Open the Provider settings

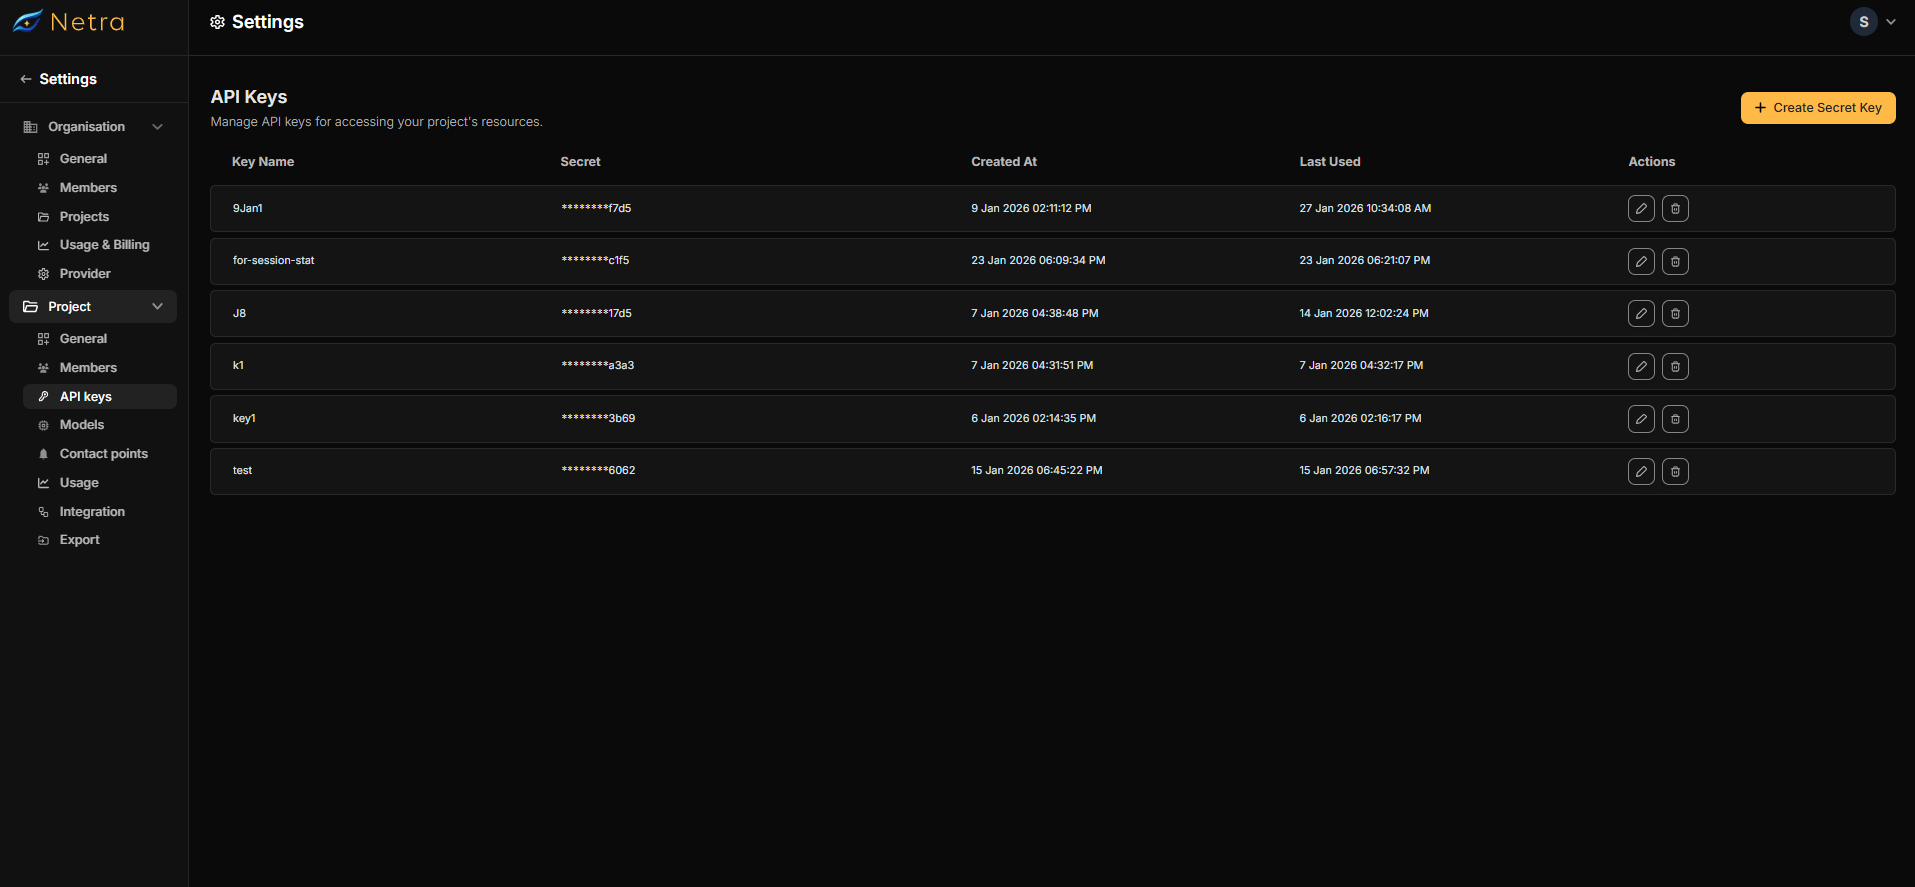85,274
